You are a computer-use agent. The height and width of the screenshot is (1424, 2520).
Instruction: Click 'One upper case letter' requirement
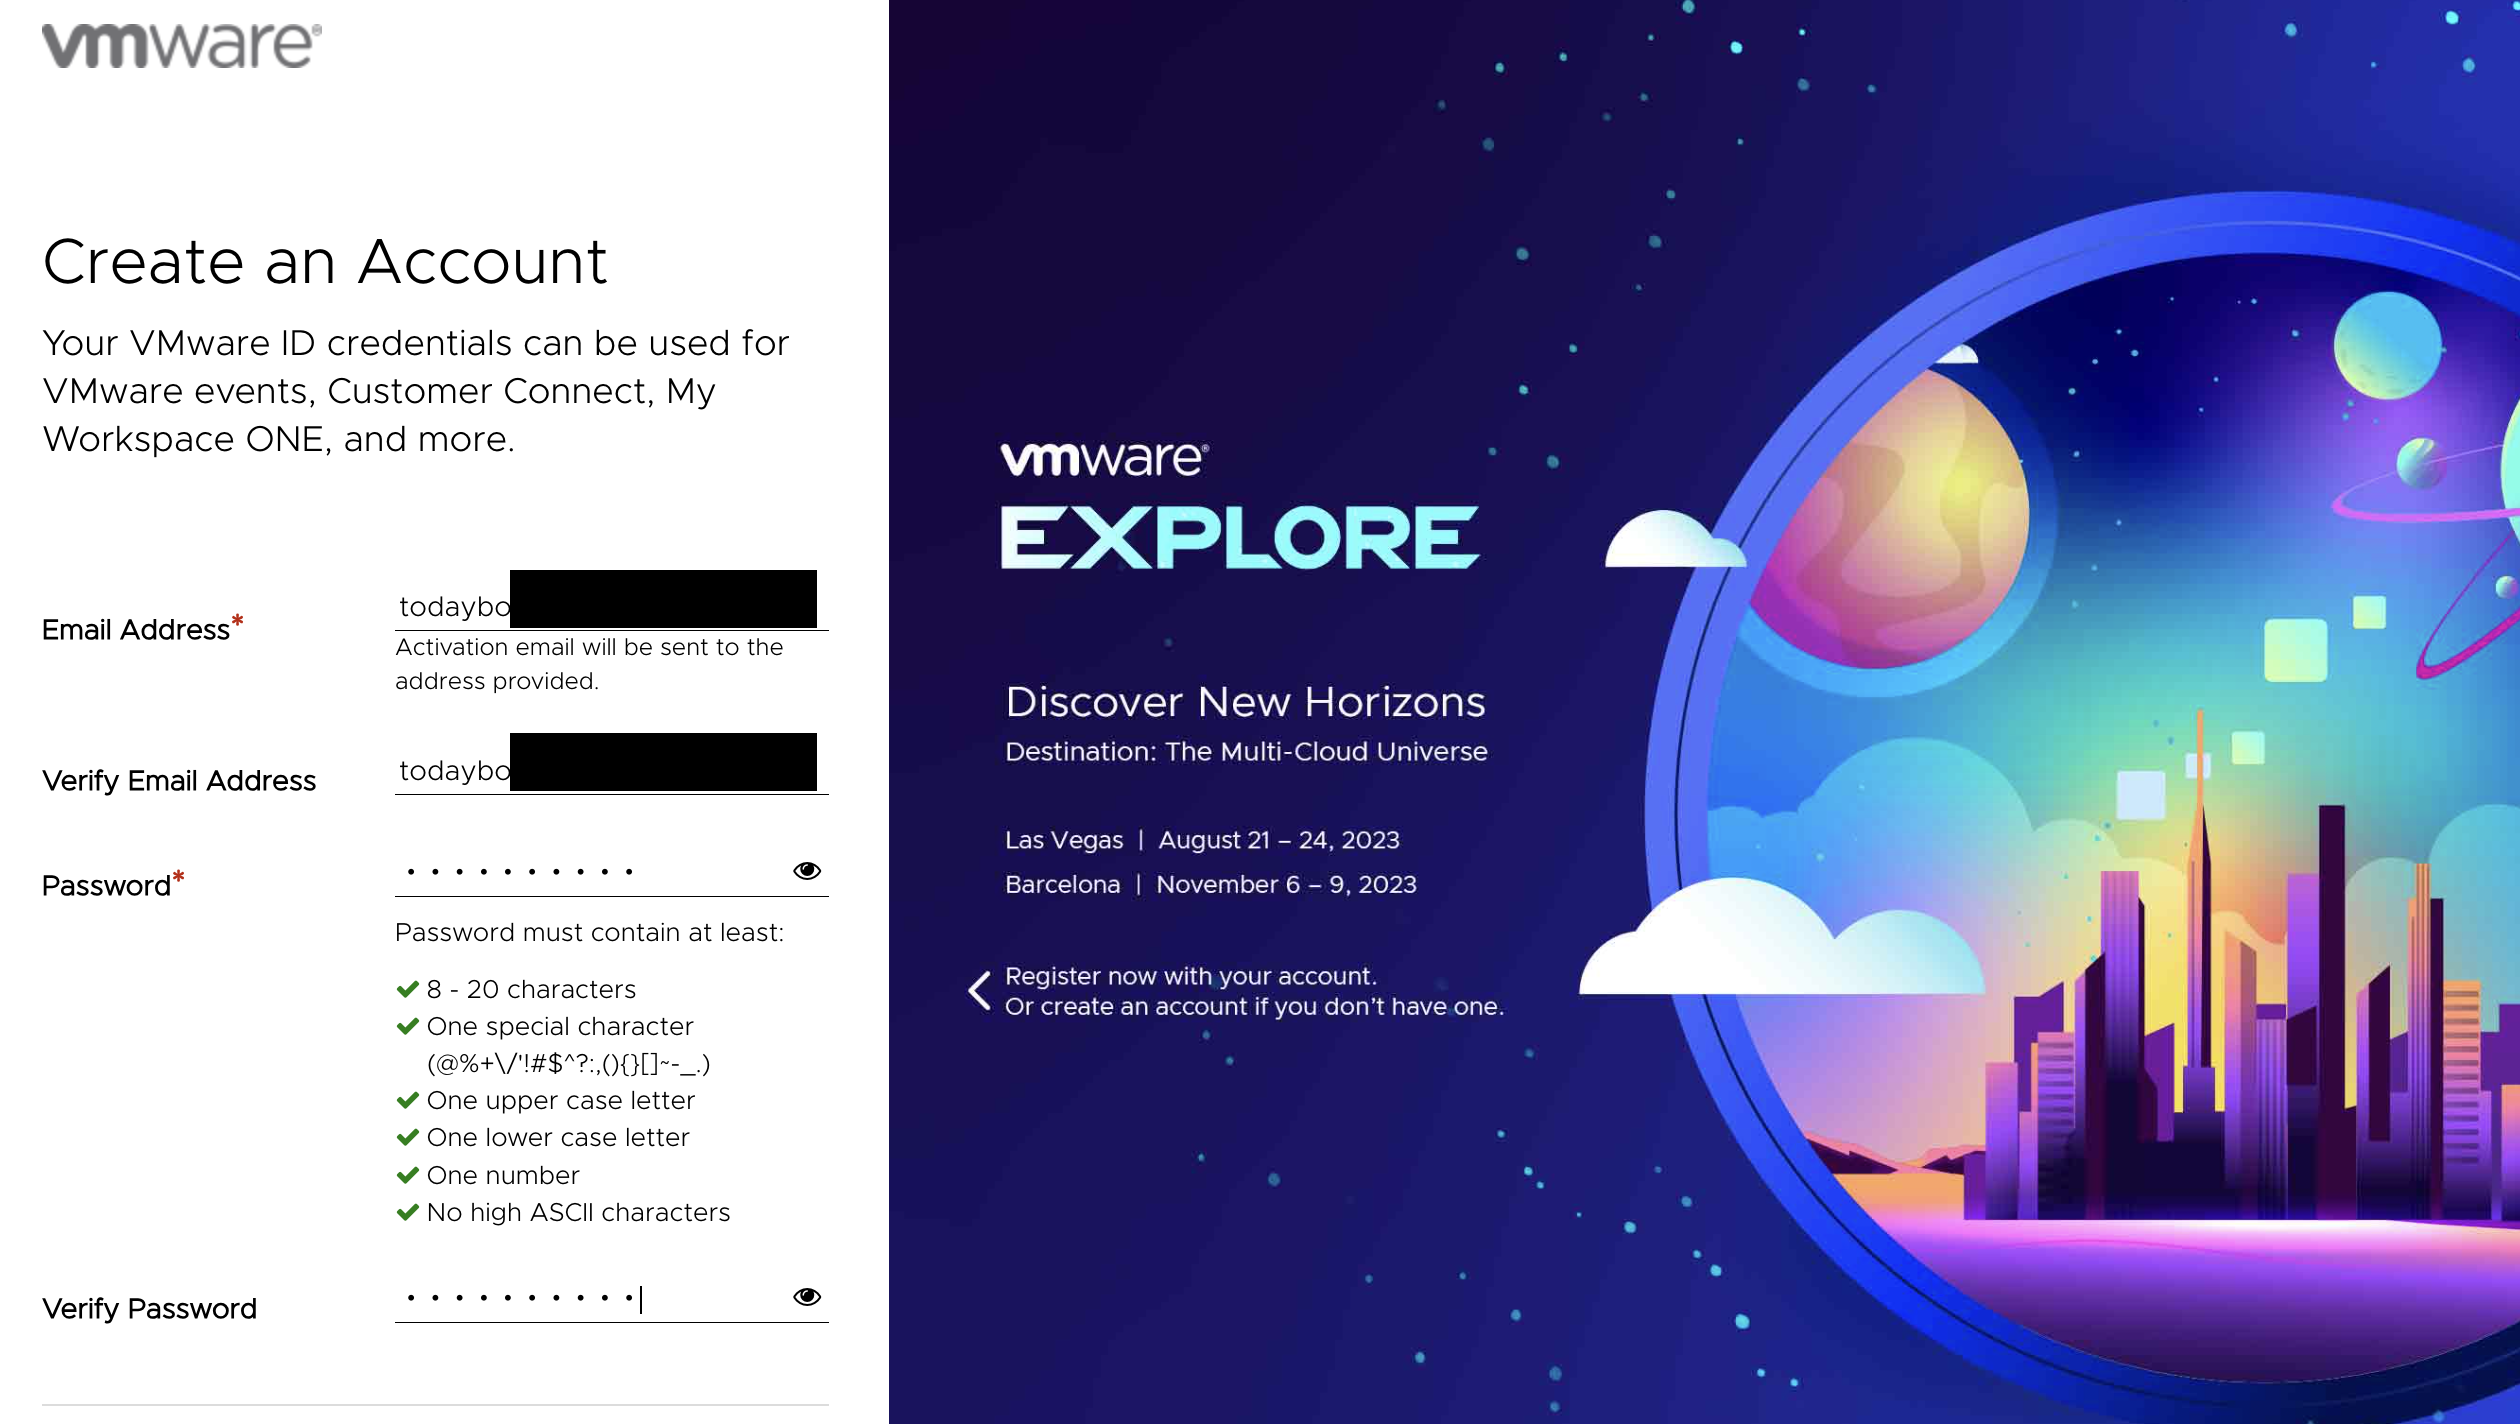click(561, 1100)
